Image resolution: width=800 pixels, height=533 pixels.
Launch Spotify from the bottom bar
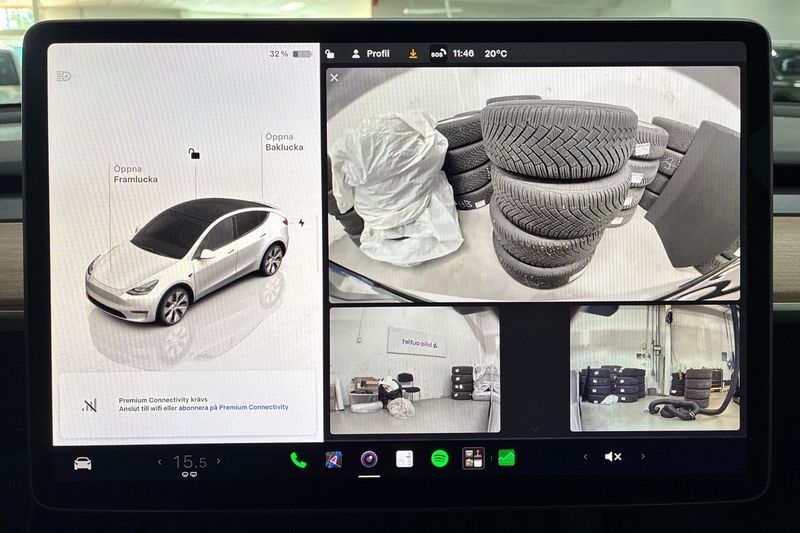(439, 459)
